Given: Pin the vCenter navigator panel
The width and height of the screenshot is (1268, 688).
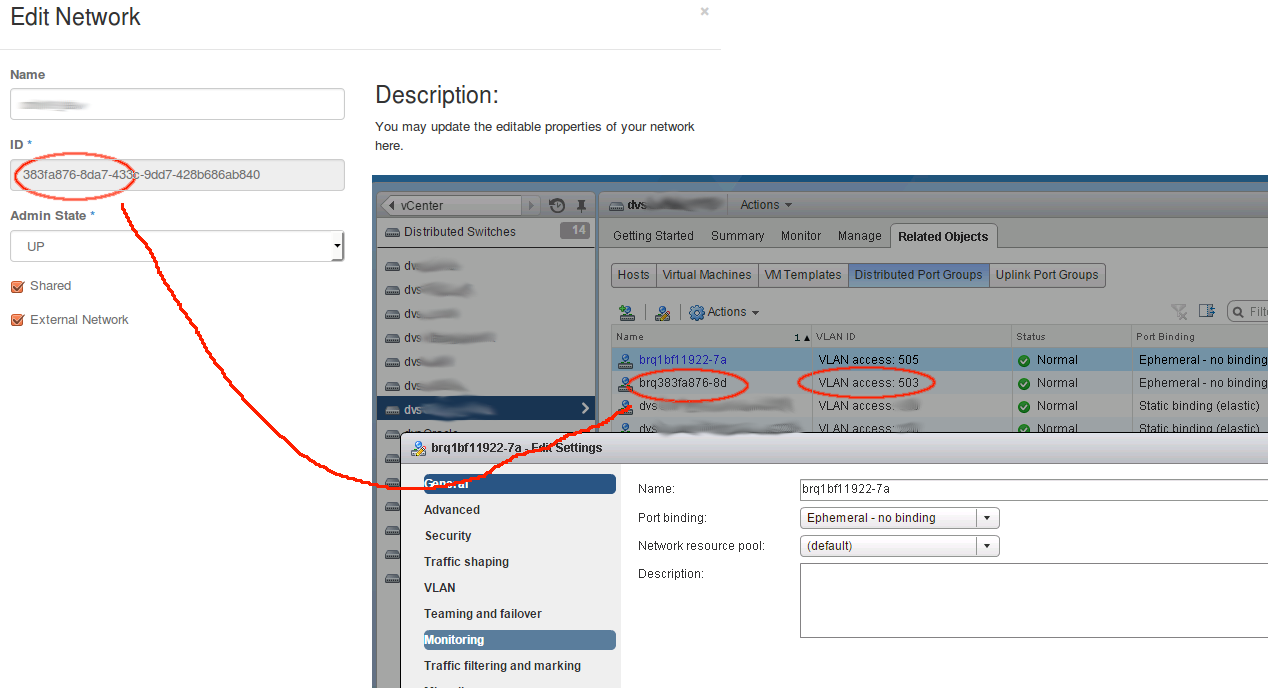Looking at the screenshot, I should [581, 205].
